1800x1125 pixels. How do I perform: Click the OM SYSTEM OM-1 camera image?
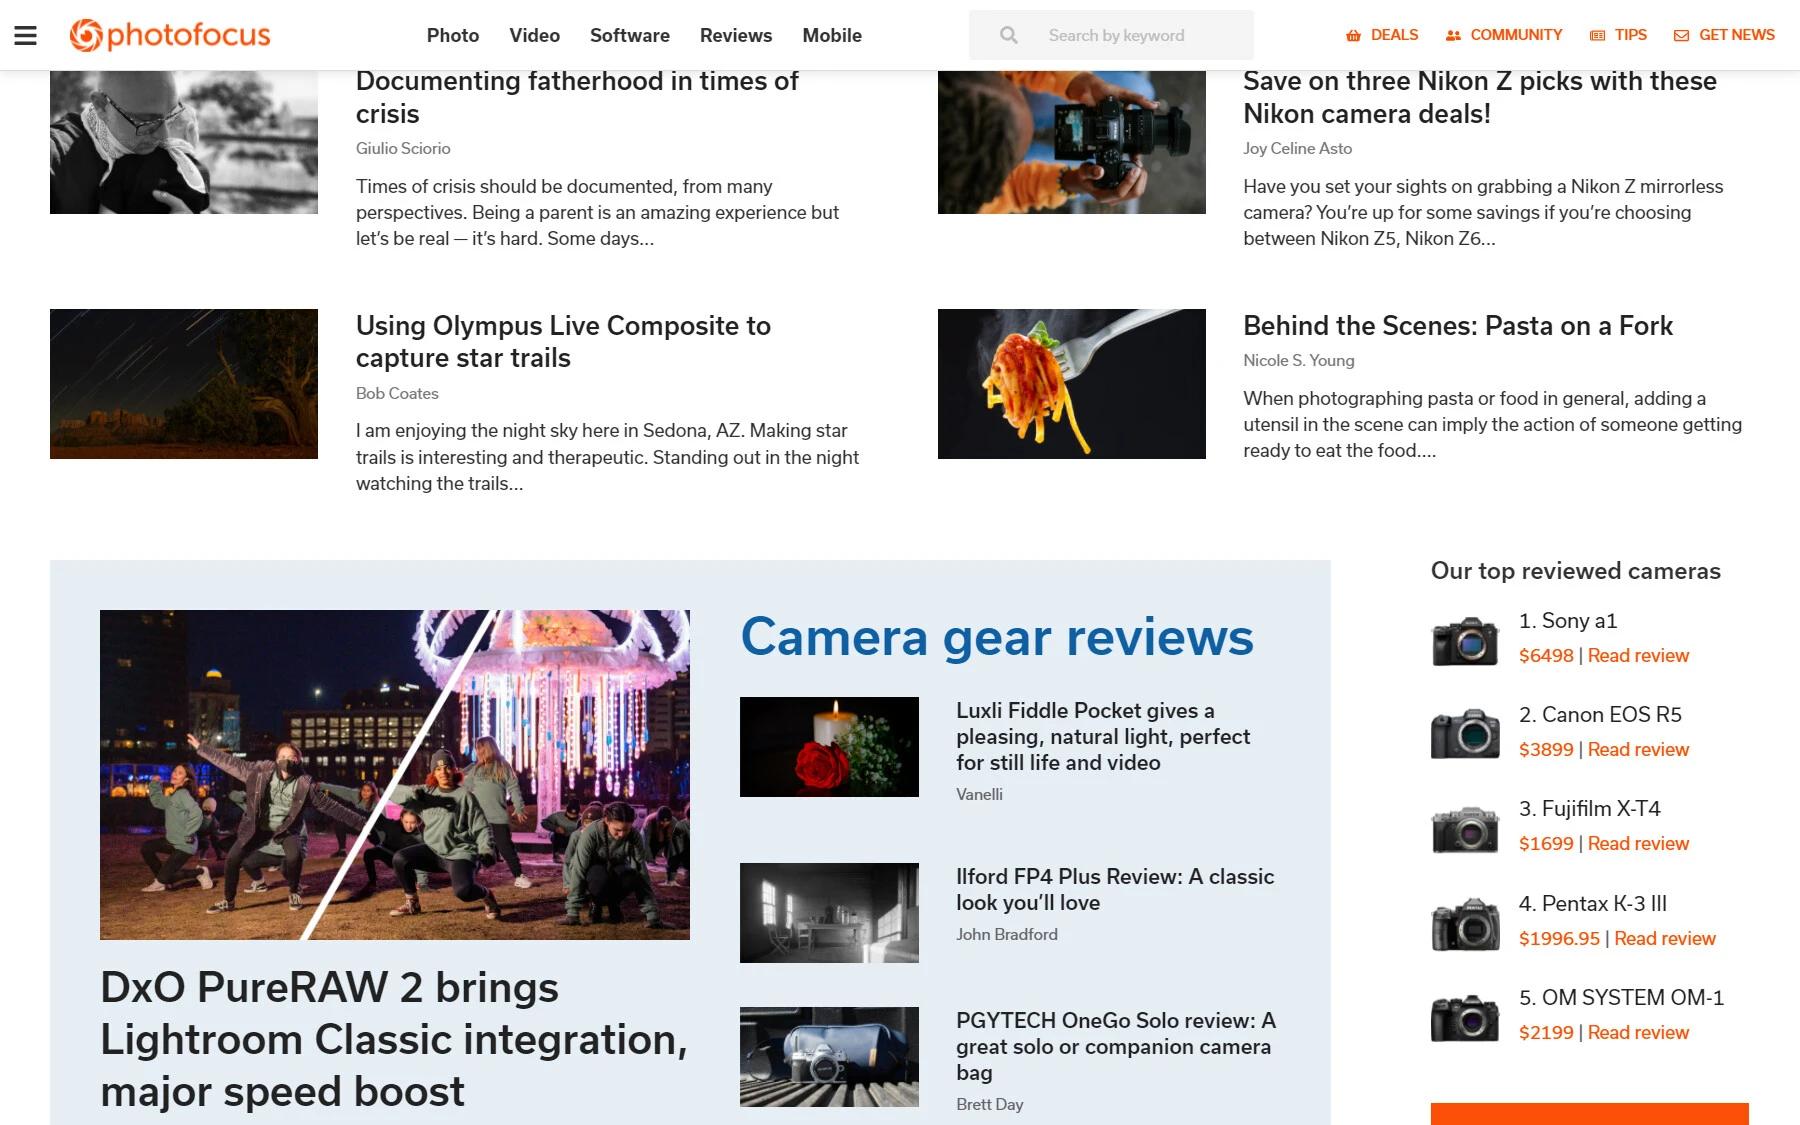[x=1465, y=1018]
